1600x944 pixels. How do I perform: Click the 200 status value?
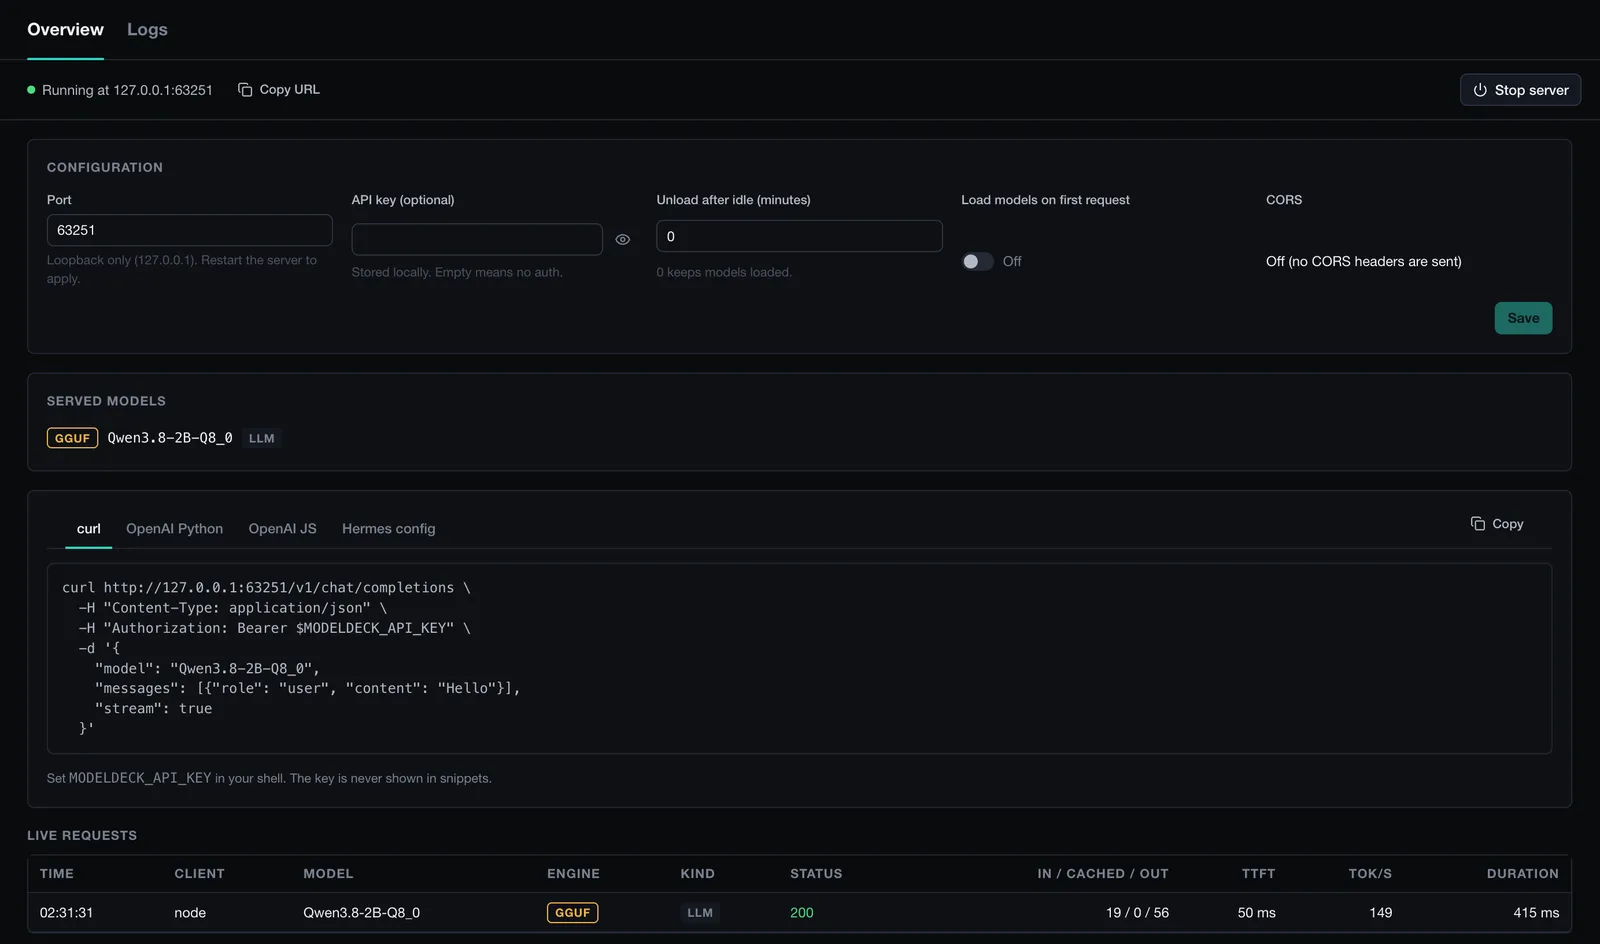click(802, 912)
